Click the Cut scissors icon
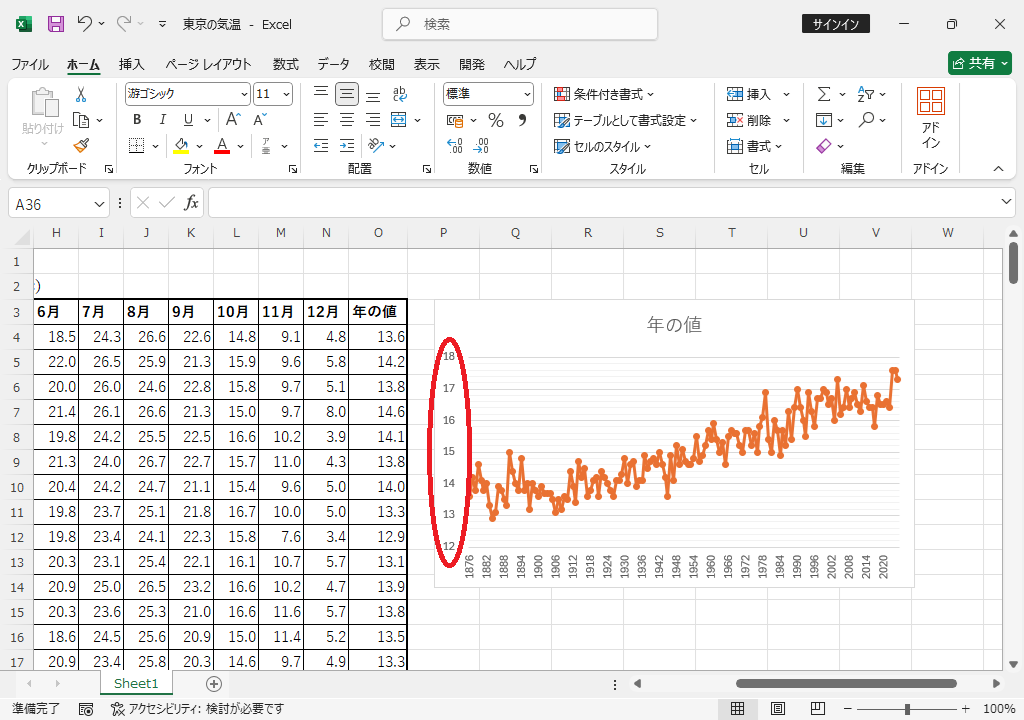The height and width of the screenshot is (720, 1024). click(81, 95)
